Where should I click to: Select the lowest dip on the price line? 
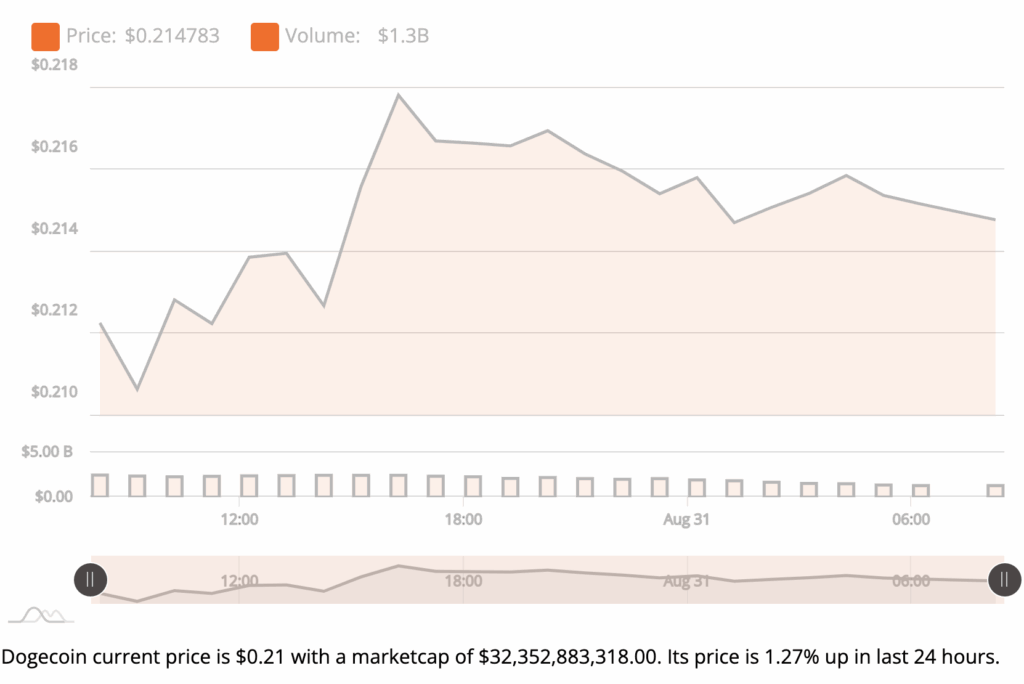137,388
